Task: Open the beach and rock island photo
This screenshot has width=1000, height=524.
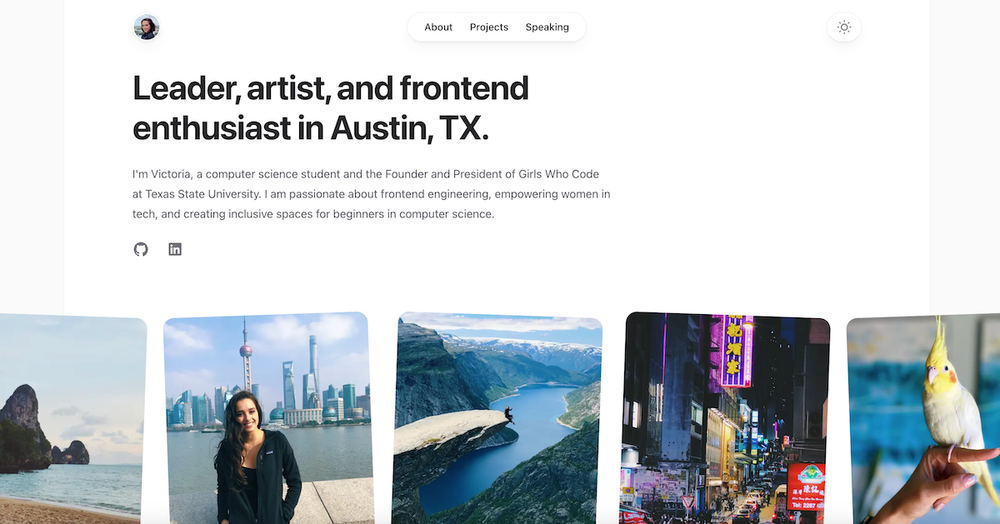Action: tap(71, 419)
